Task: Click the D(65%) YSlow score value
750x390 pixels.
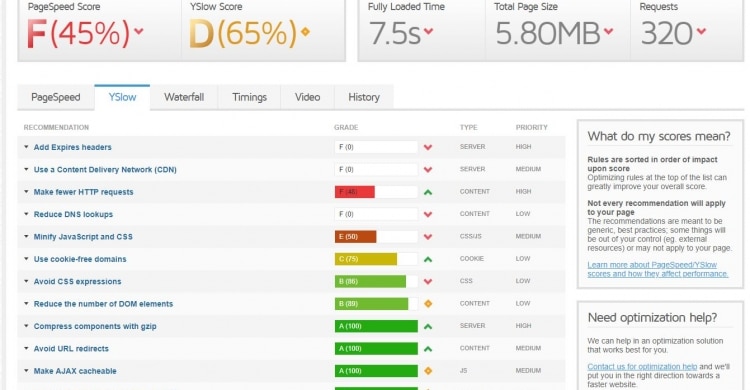Action: click(243, 33)
